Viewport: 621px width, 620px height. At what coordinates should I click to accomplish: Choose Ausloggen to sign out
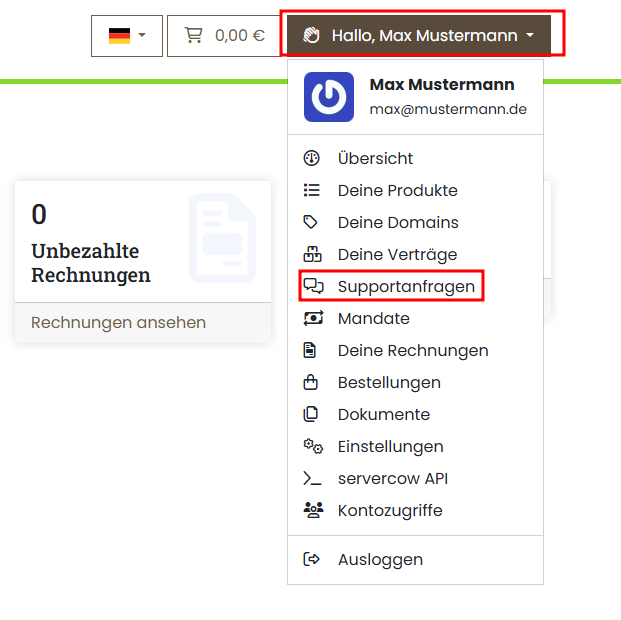tap(415, 559)
